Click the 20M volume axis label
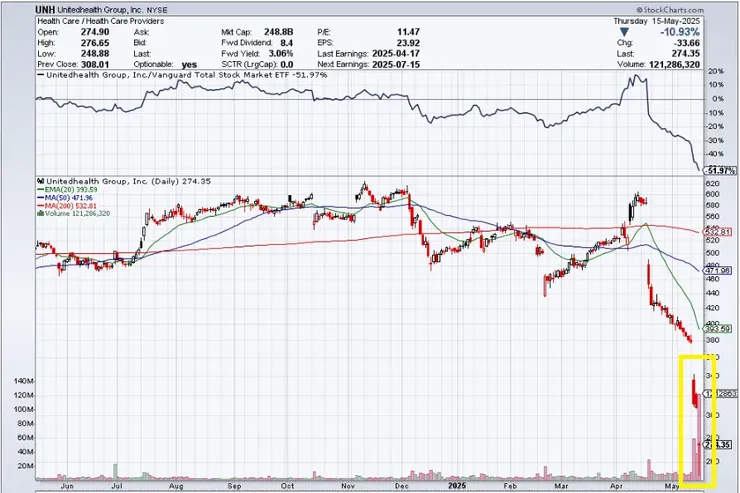 click(x=25, y=466)
